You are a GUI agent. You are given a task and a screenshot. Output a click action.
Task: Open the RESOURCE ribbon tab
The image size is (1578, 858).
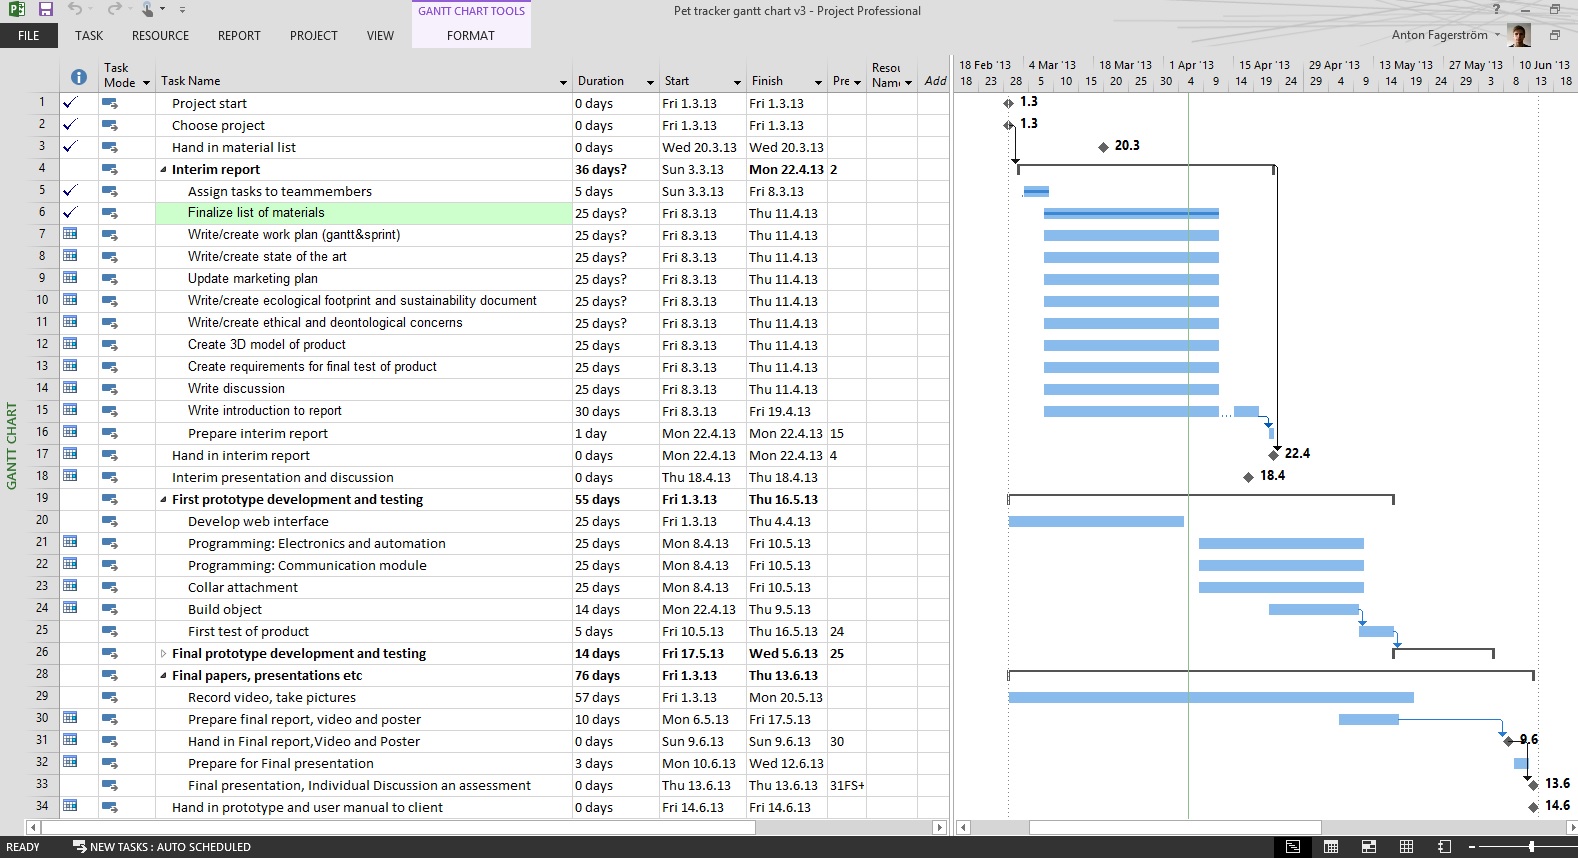point(160,35)
